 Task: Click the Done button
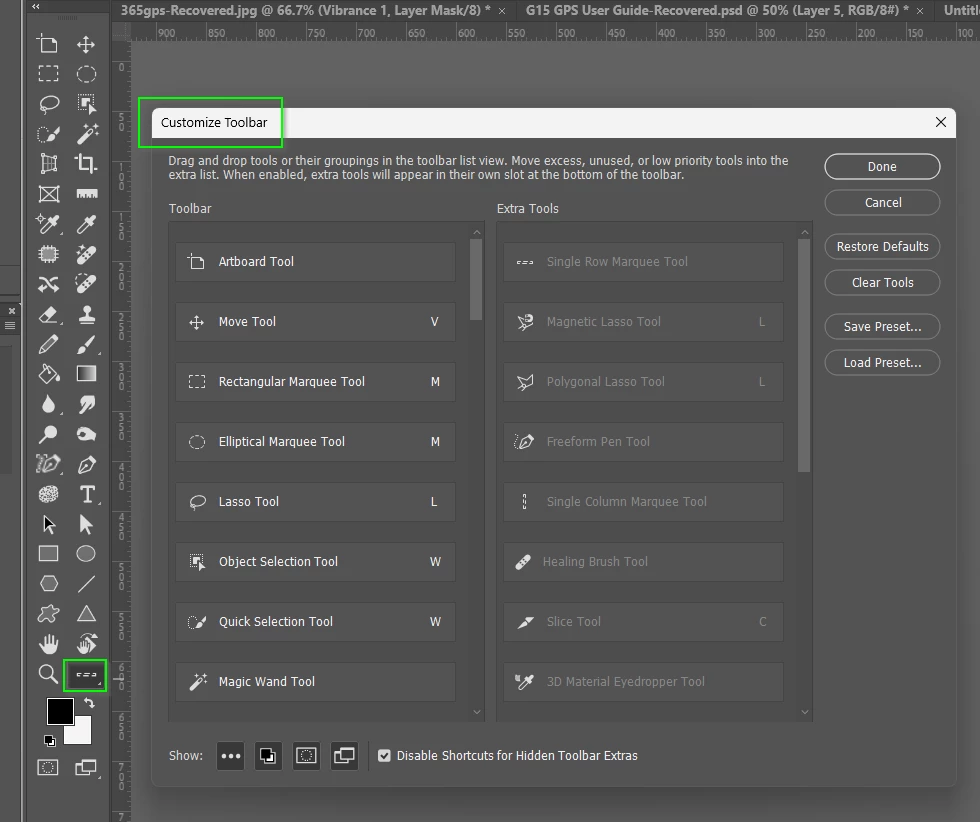[x=882, y=166]
